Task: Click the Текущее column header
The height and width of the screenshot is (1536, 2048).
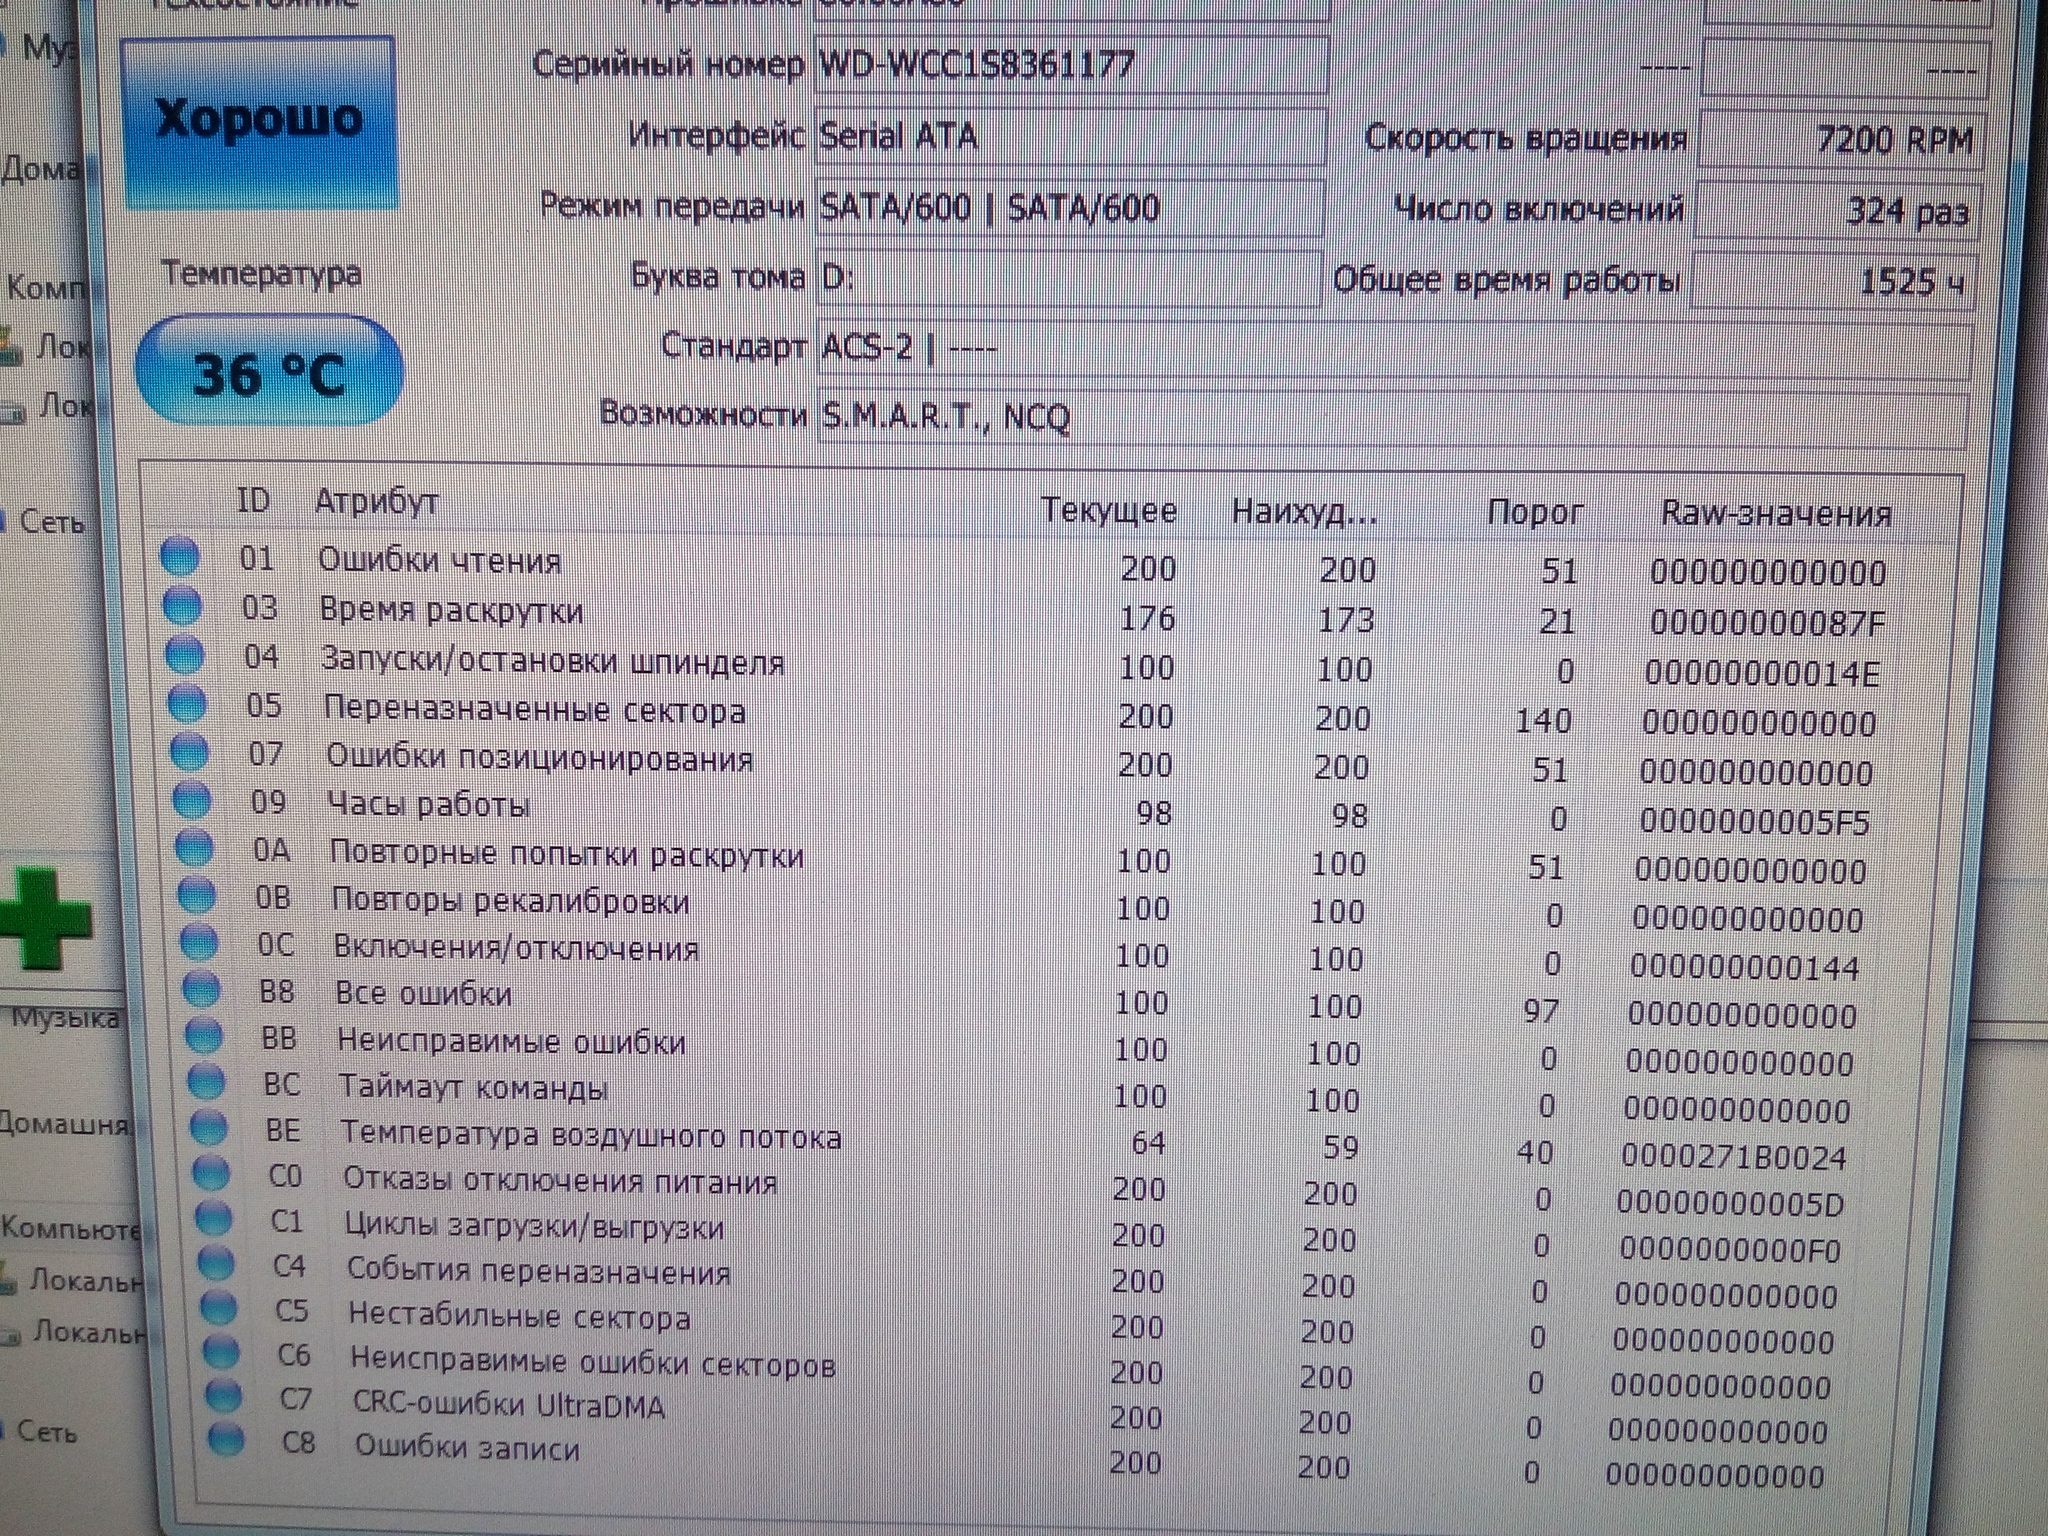Action: click(1108, 510)
